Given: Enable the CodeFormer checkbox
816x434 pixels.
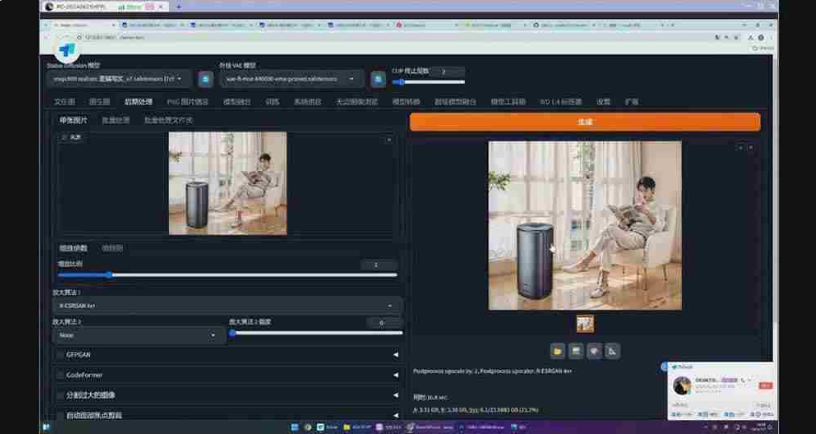Looking at the screenshot, I should [x=61, y=375].
